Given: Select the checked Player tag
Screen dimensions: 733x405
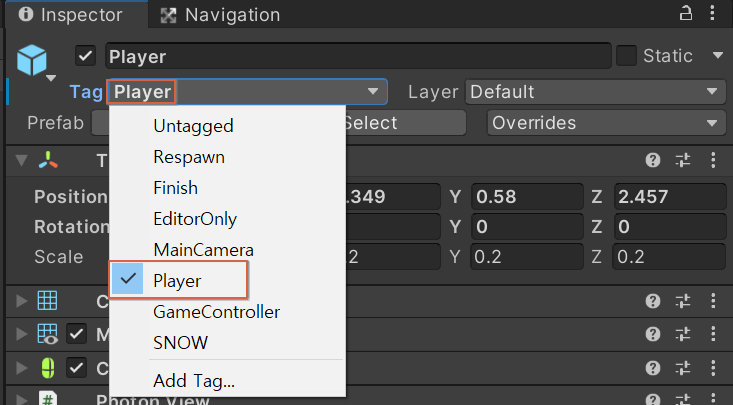Looking at the screenshot, I should pos(178,280).
